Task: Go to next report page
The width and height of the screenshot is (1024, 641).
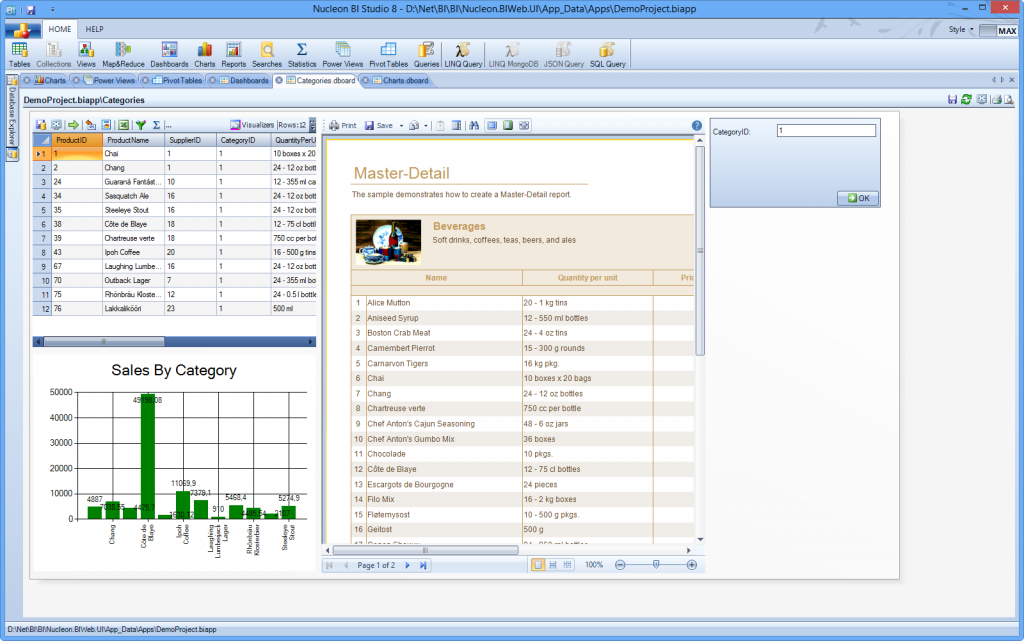Action: pyautogui.click(x=407, y=565)
